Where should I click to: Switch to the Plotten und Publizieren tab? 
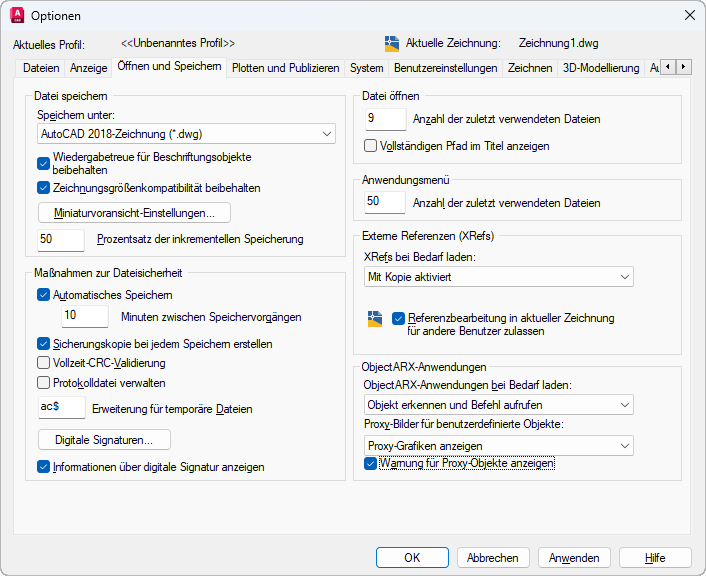coord(285,68)
